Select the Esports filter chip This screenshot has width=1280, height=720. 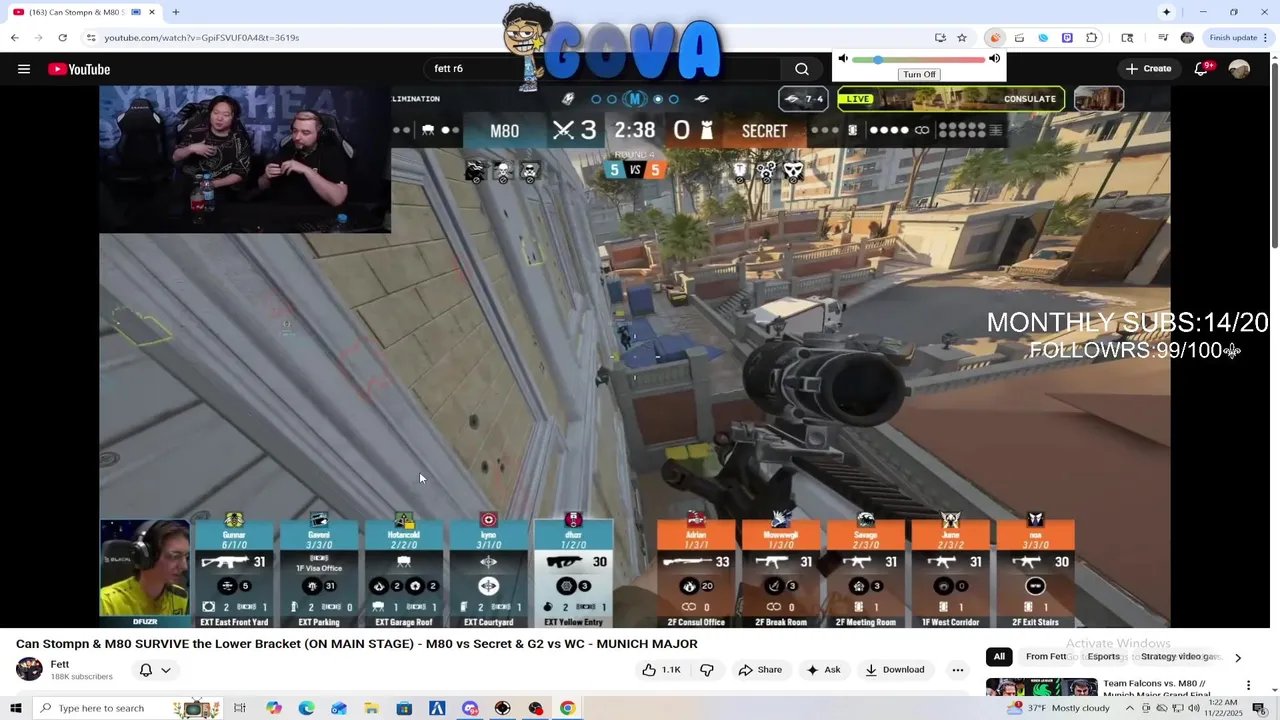click(x=1104, y=657)
